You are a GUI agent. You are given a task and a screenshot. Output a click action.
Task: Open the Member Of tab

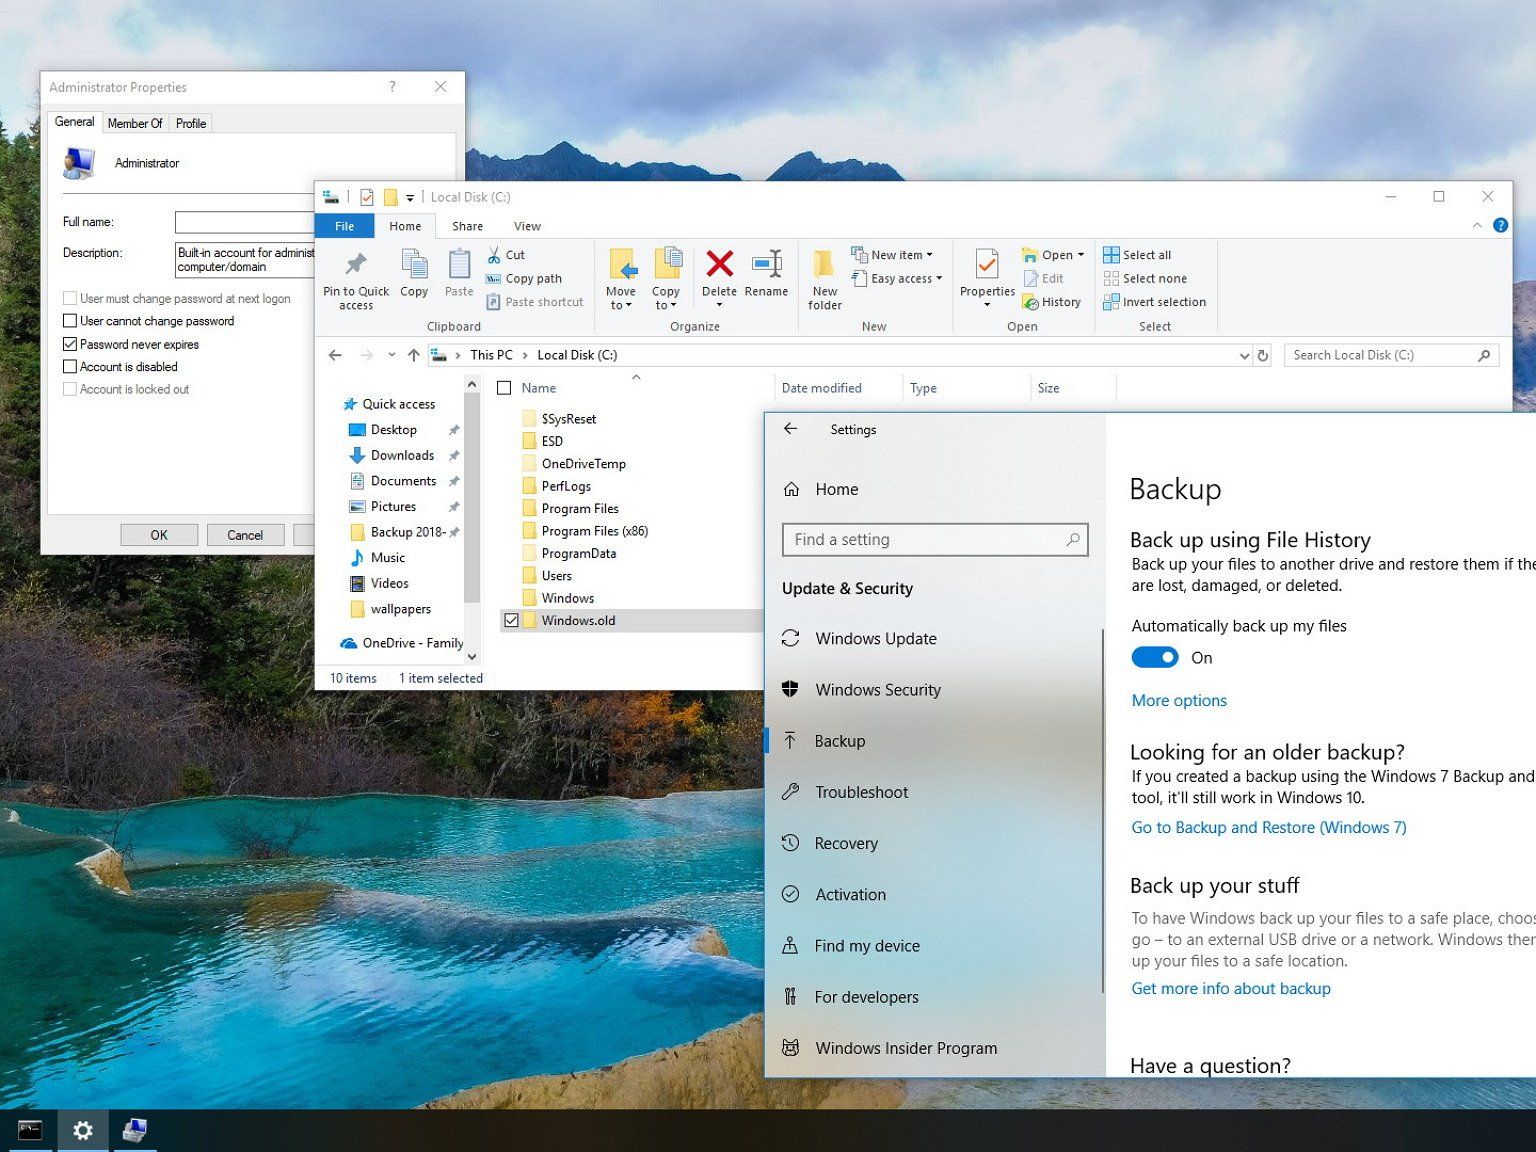coord(135,123)
